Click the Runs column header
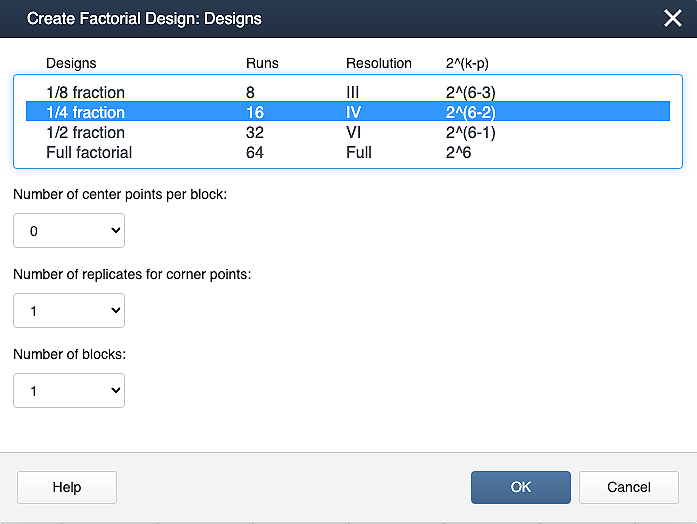 pos(262,63)
